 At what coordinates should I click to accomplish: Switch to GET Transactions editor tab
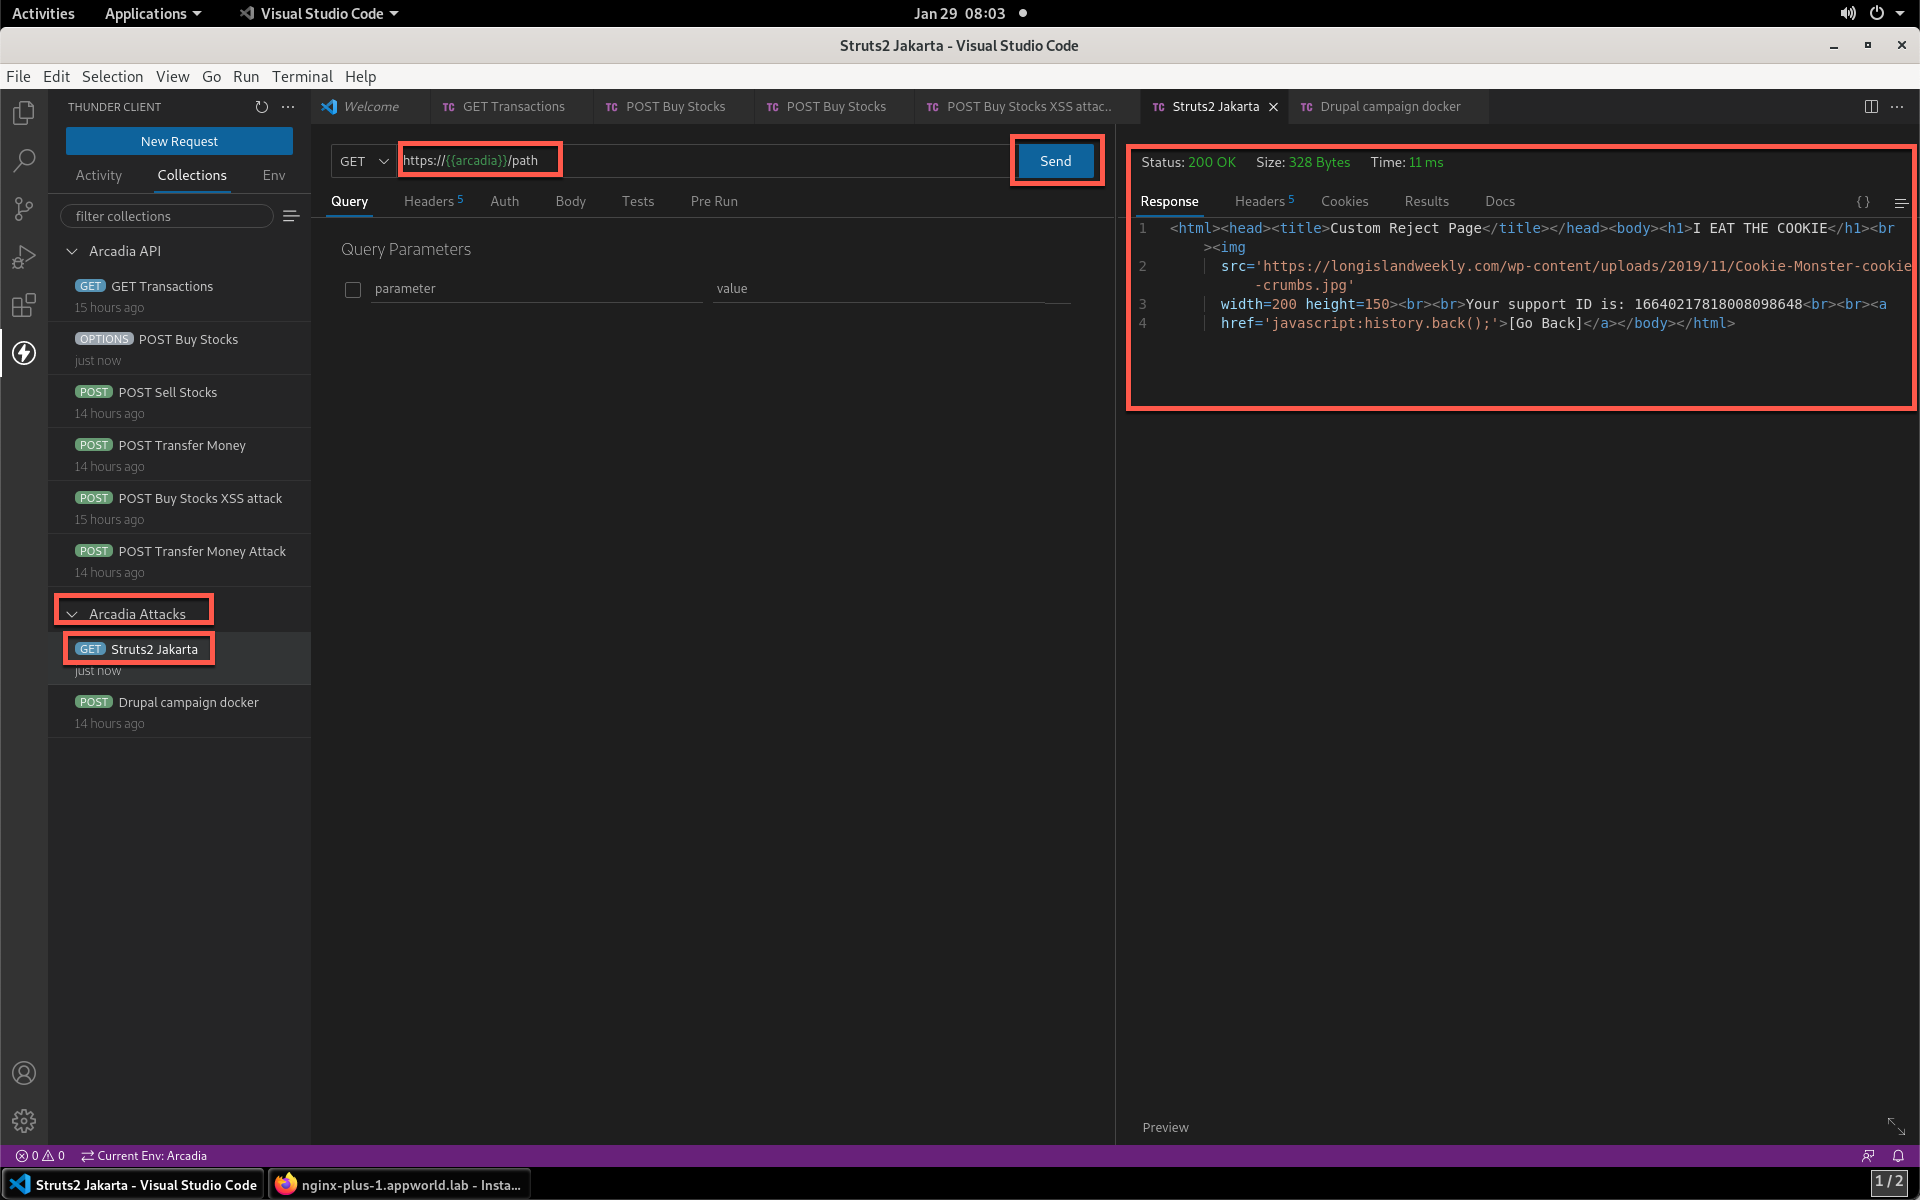(x=511, y=107)
